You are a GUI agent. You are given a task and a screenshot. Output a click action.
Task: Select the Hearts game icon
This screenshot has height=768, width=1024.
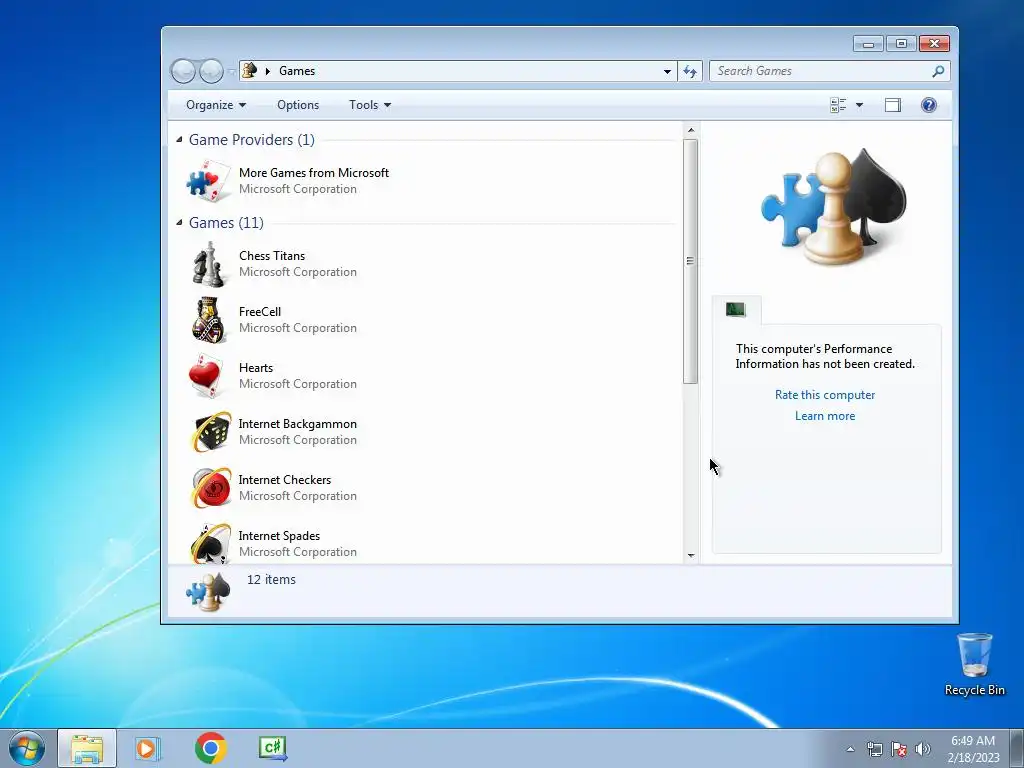click(208, 376)
